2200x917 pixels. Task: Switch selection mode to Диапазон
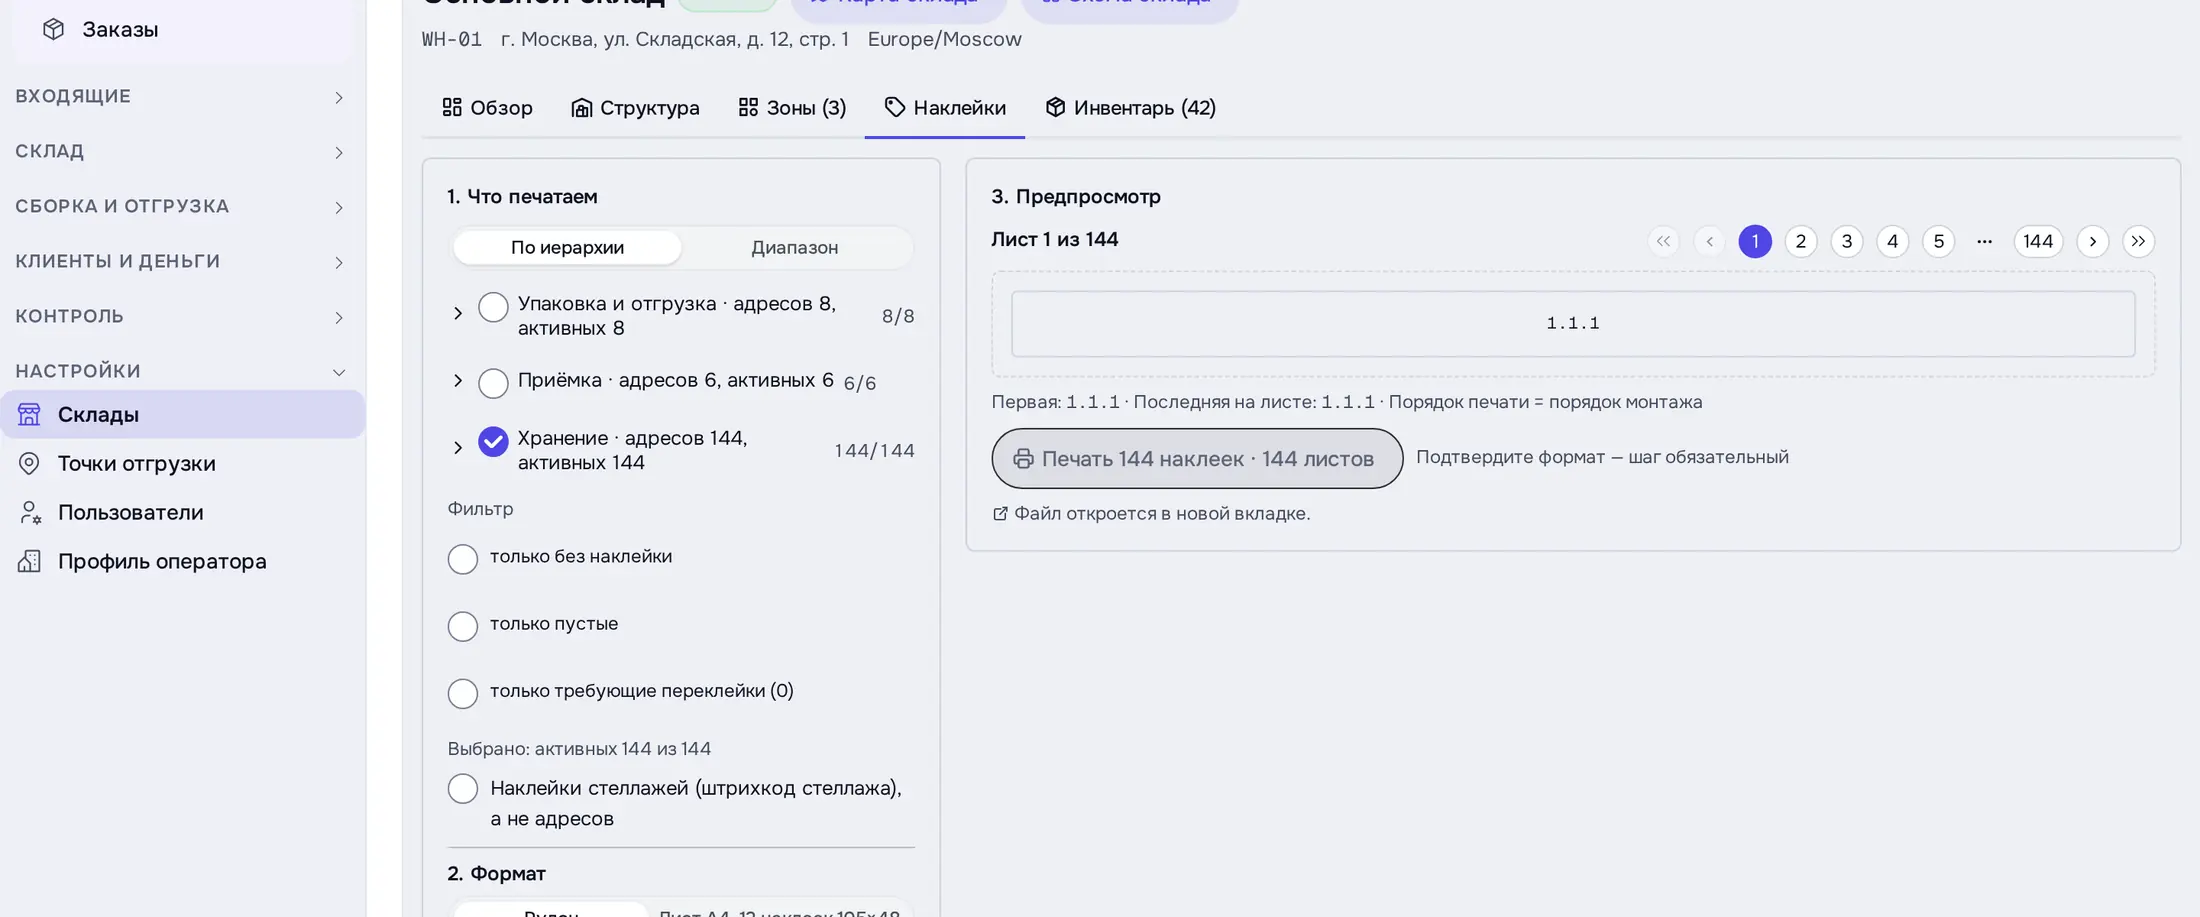coord(795,247)
